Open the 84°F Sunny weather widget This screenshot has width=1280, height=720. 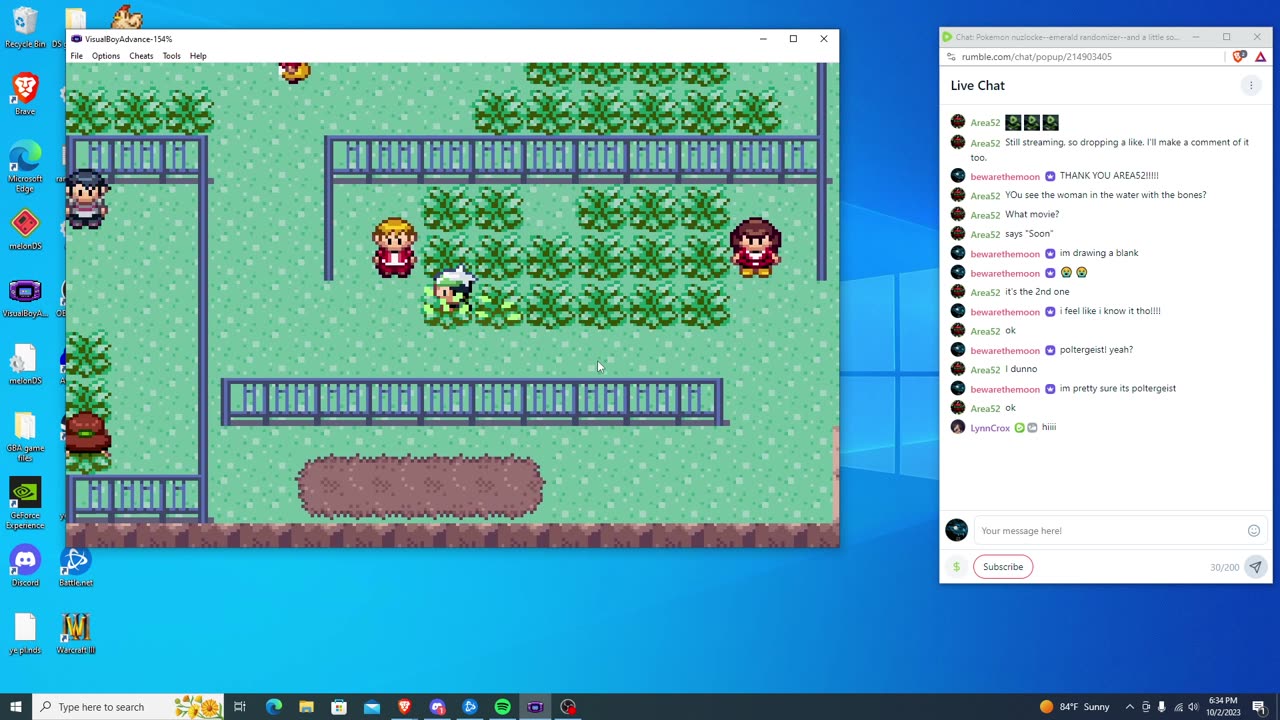(1075, 707)
